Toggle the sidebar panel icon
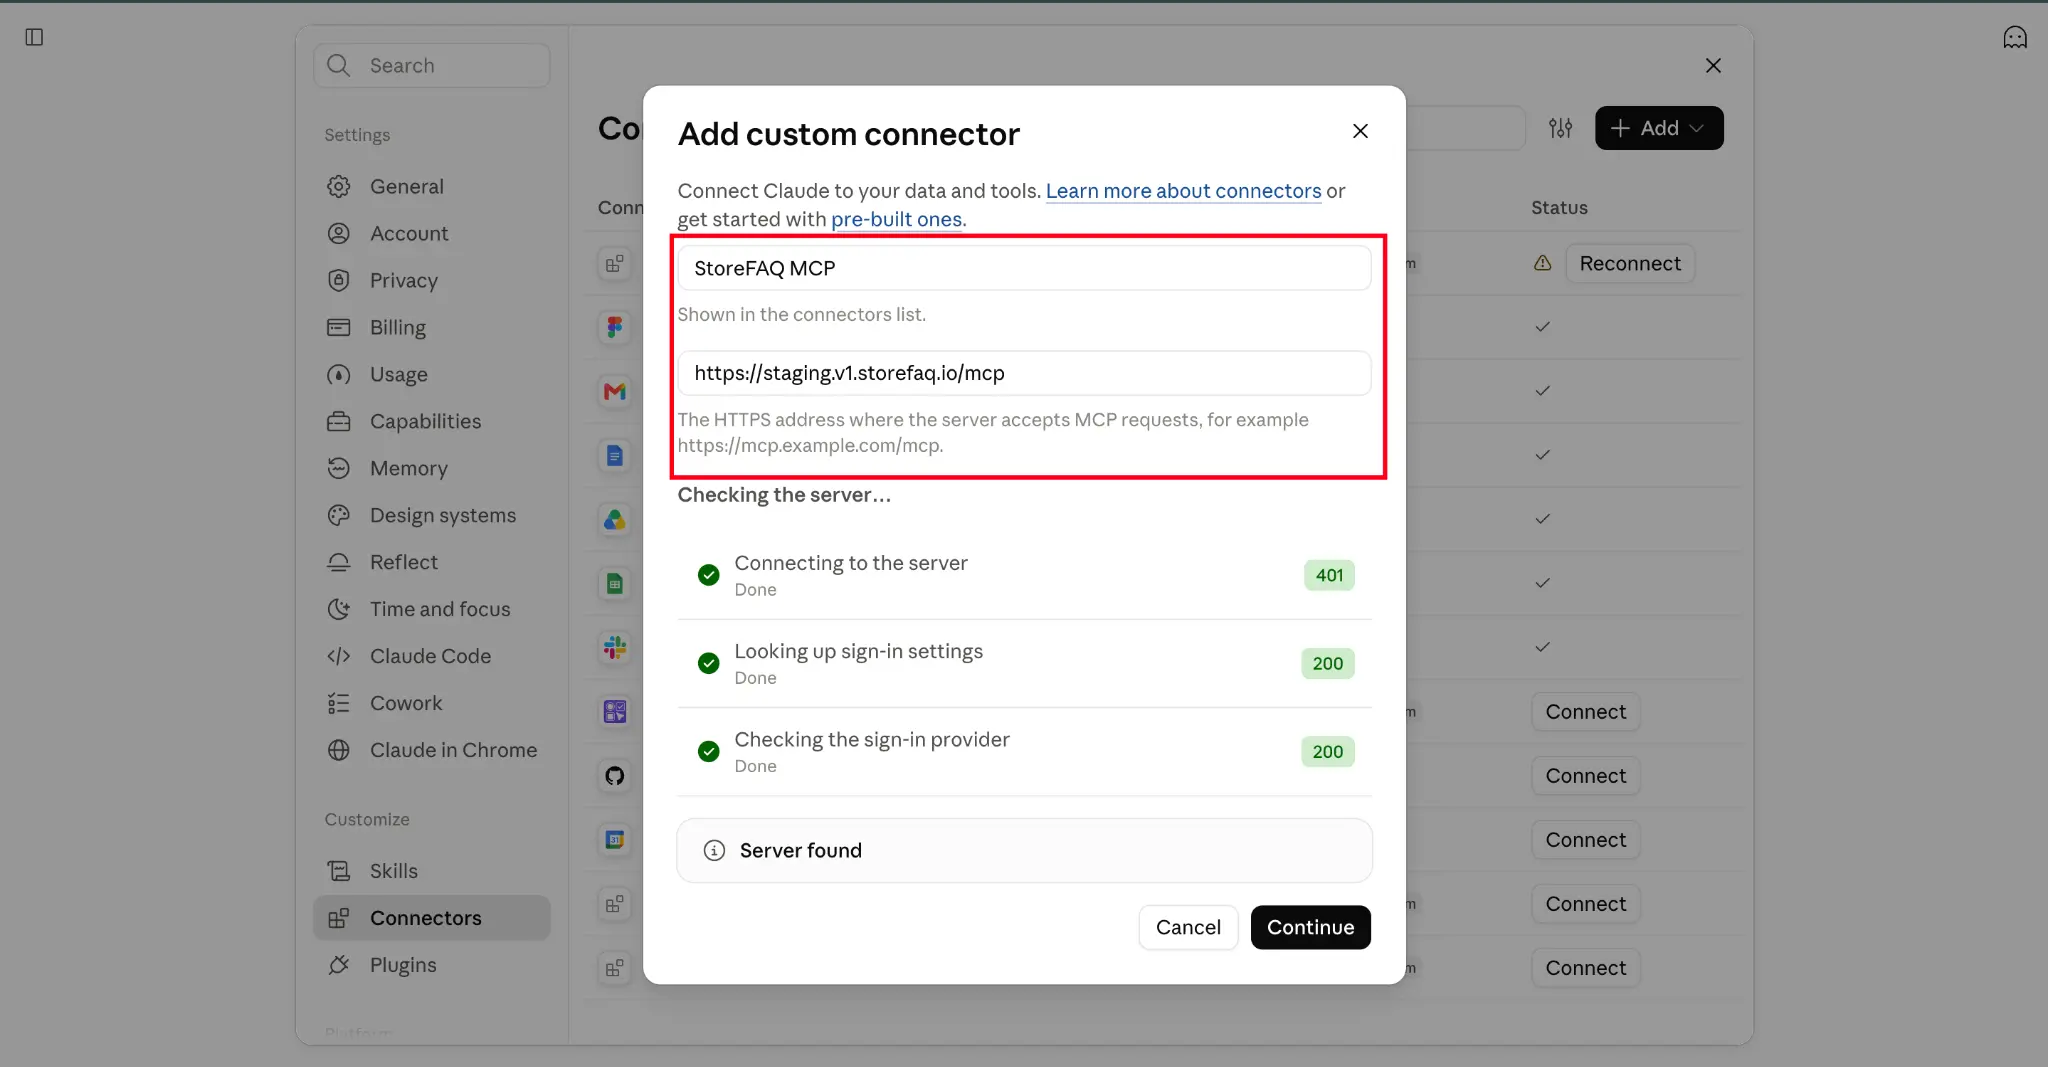 [34, 37]
